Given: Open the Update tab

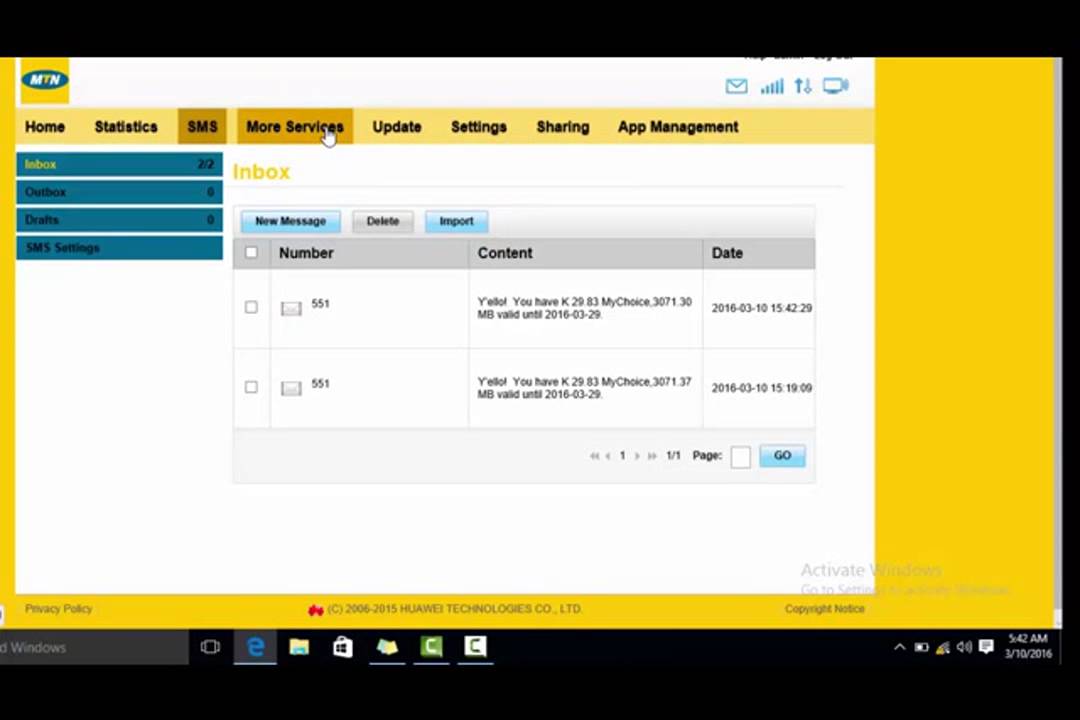Looking at the screenshot, I should coord(397,127).
